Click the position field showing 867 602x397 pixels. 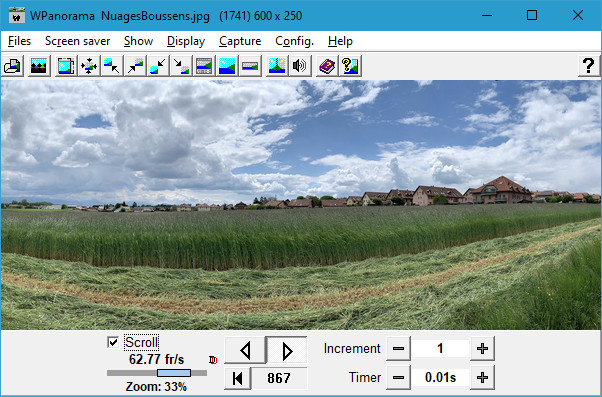[279, 378]
